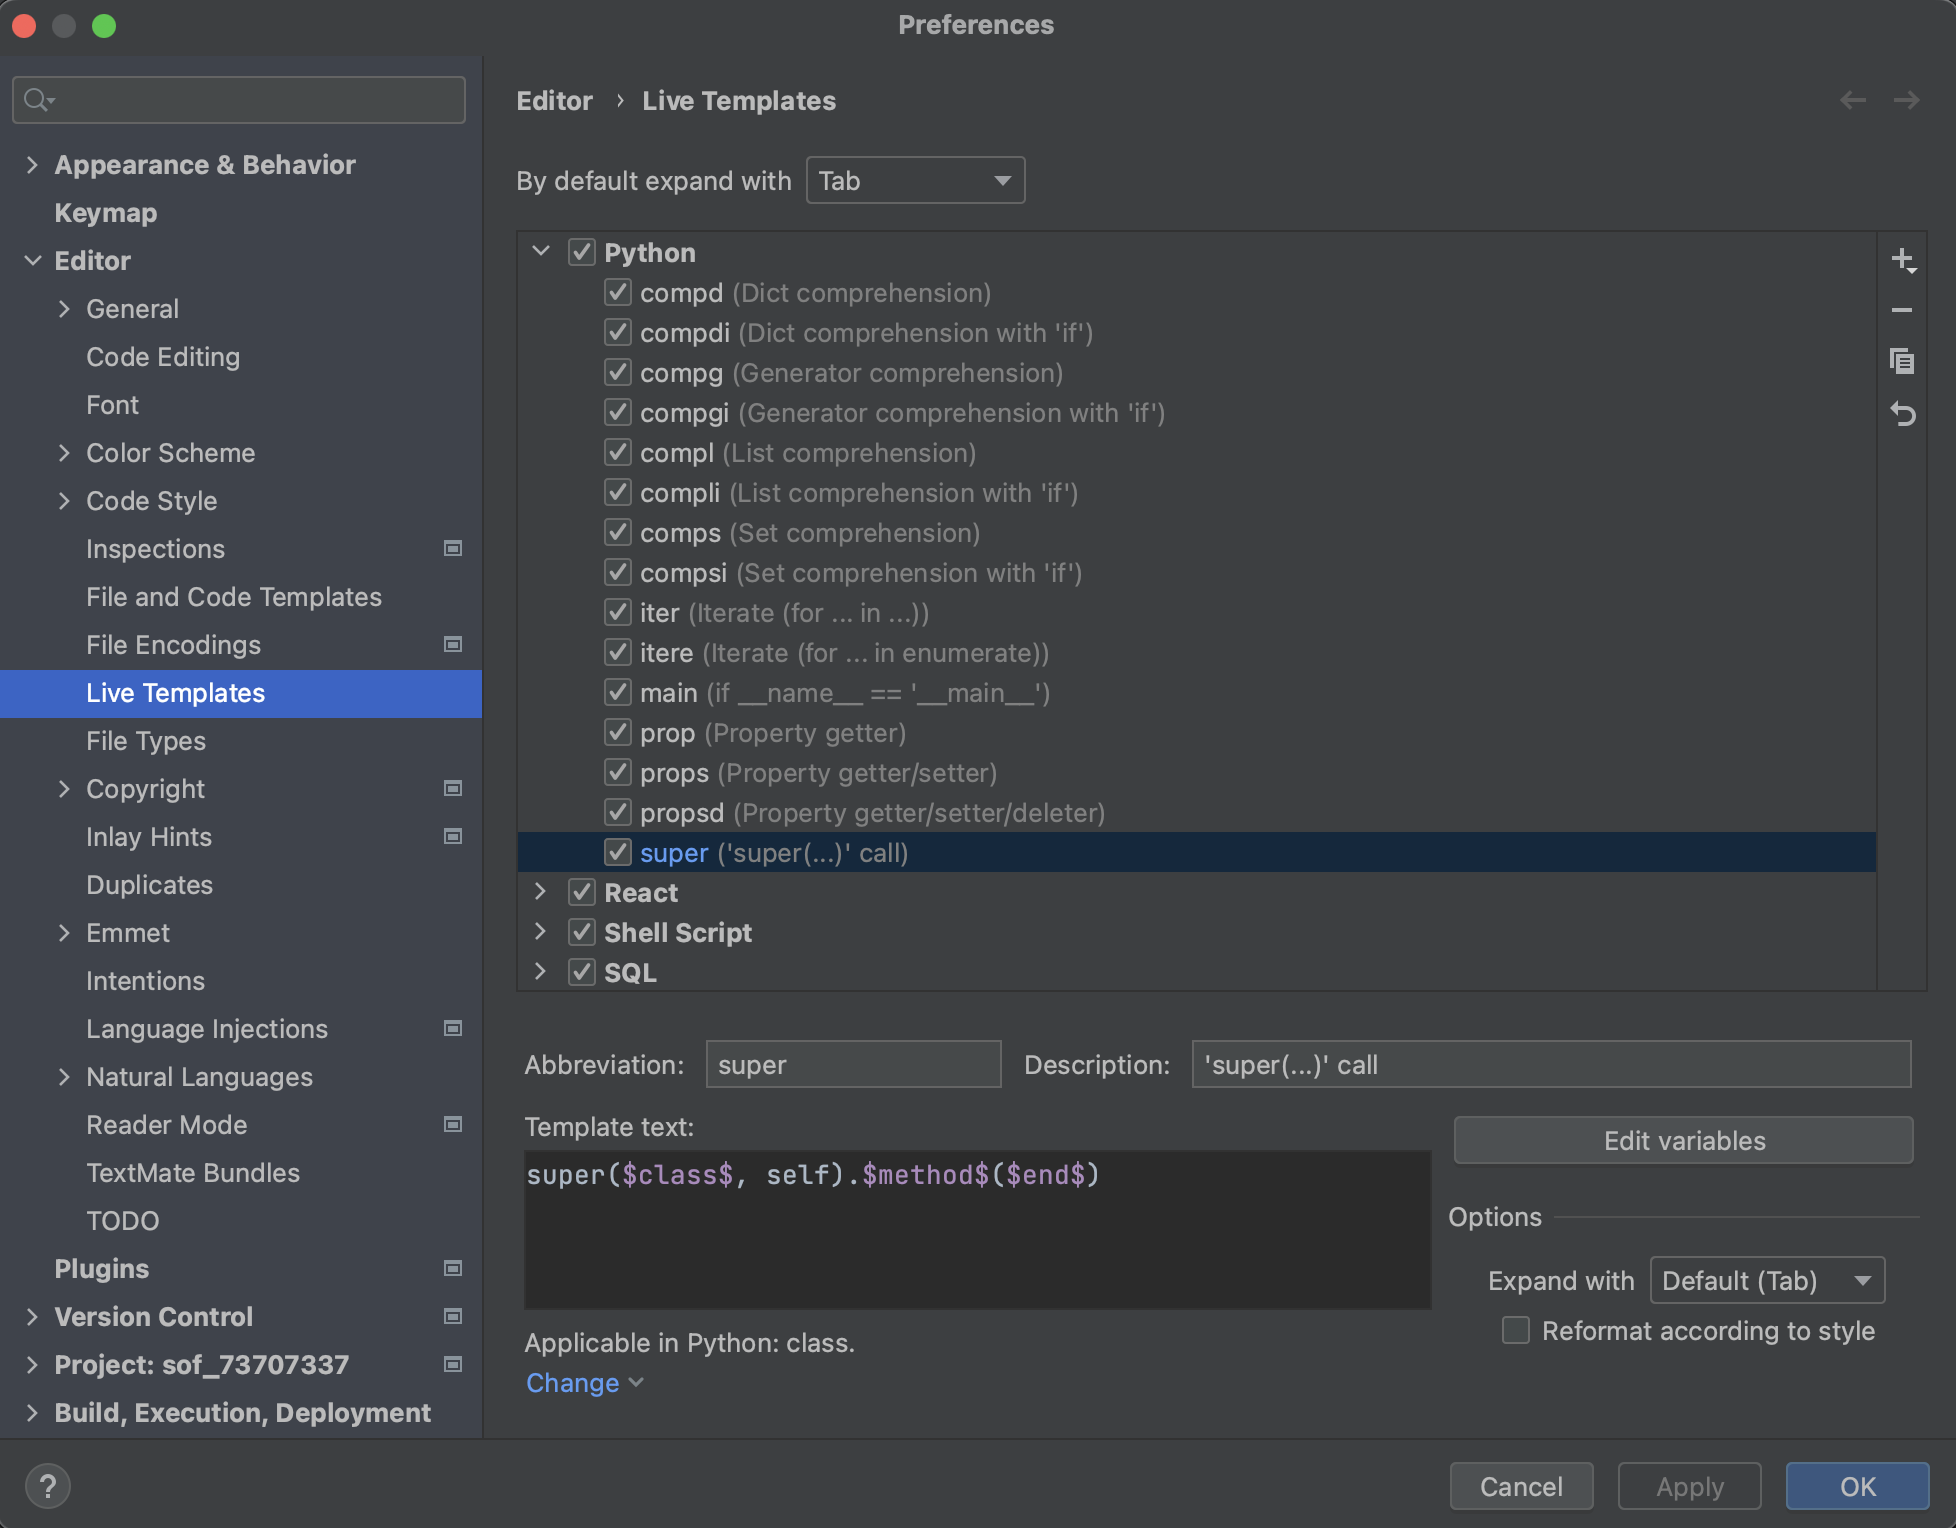Toggle the compd template checkbox

(x=618, y=292)
